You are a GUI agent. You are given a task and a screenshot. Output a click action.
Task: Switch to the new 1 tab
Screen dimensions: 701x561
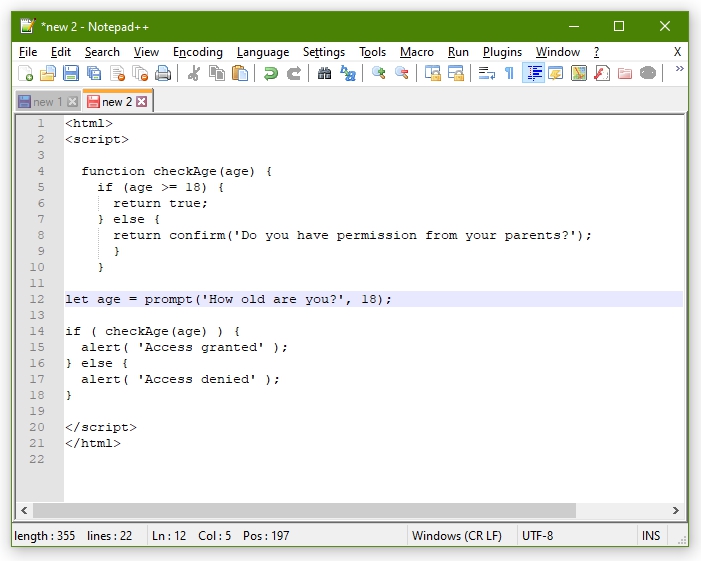(x=48, y=102)
